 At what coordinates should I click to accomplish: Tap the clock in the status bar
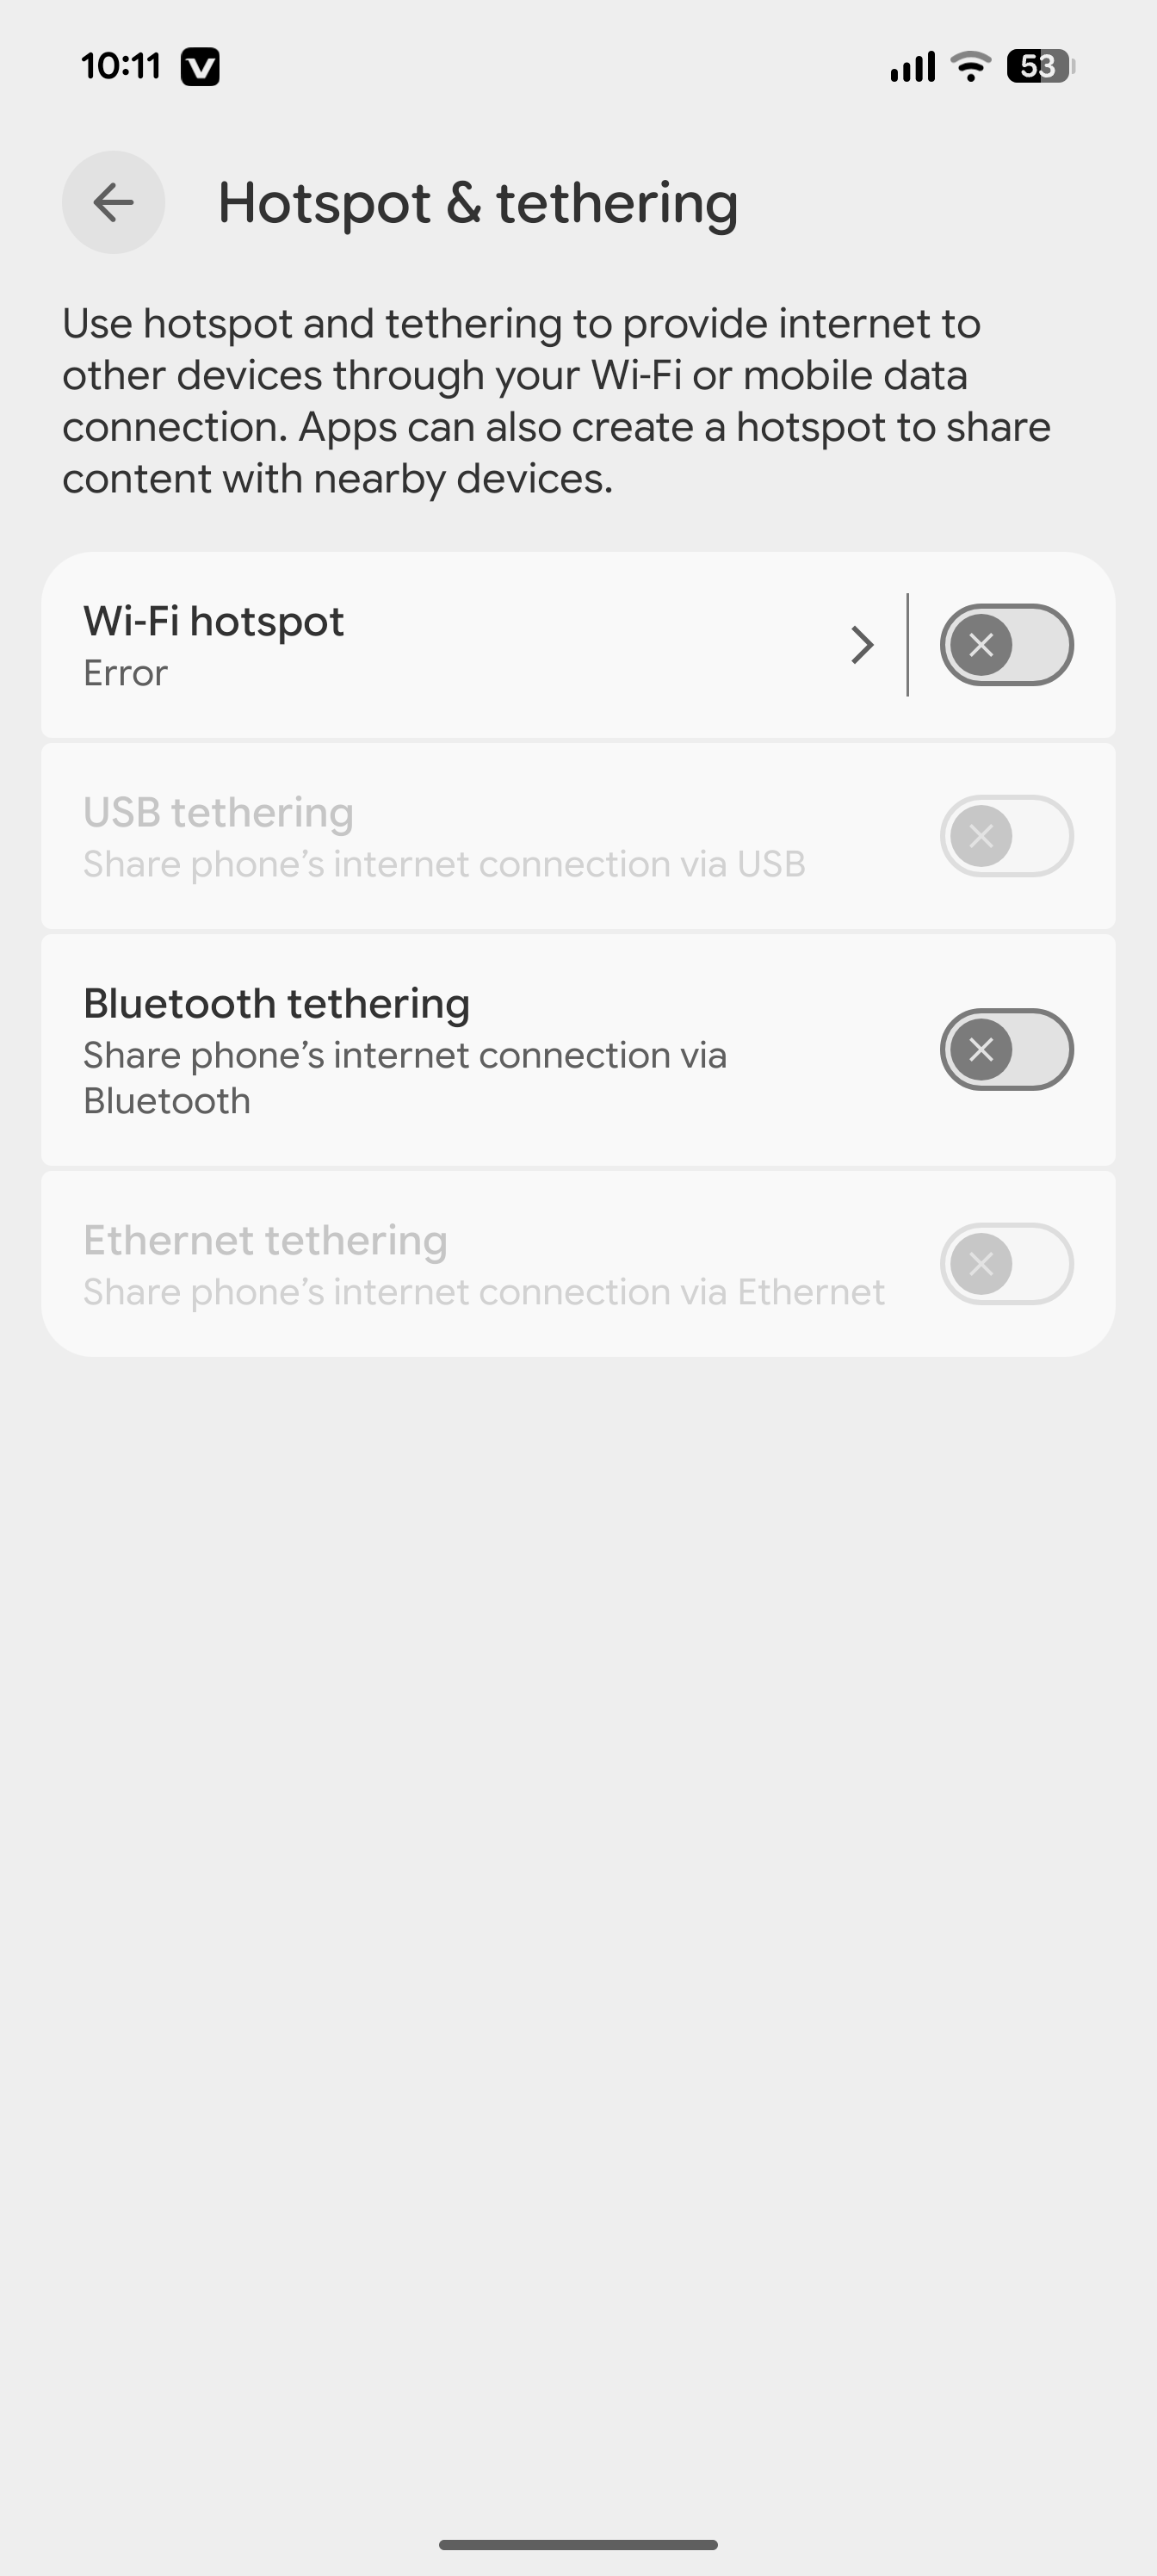(x=121, y=66)
